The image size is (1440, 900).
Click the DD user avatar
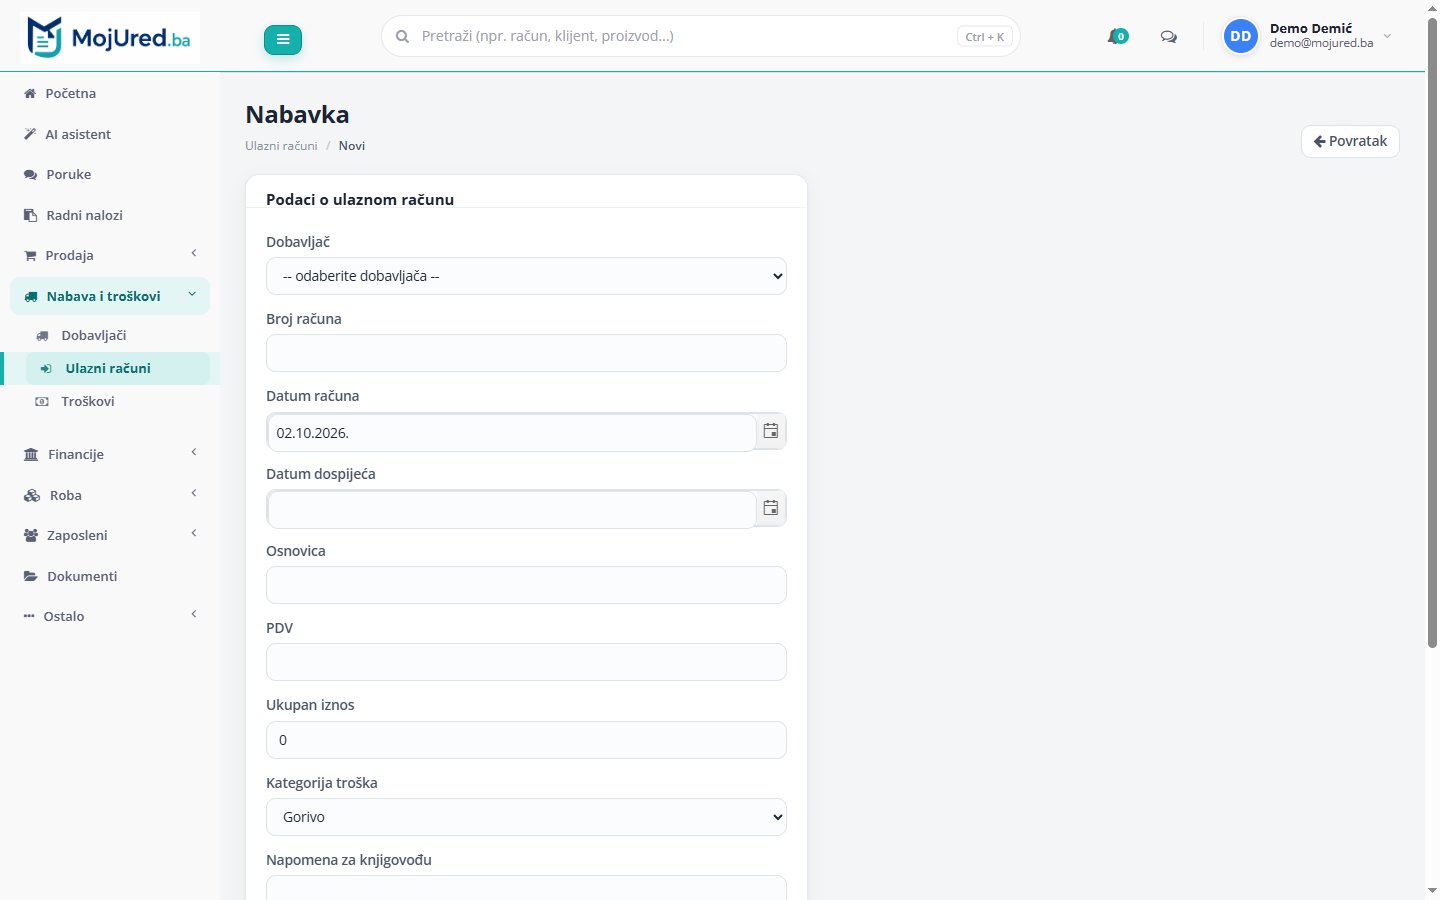pyautogui.click(x=1241, y=36)
